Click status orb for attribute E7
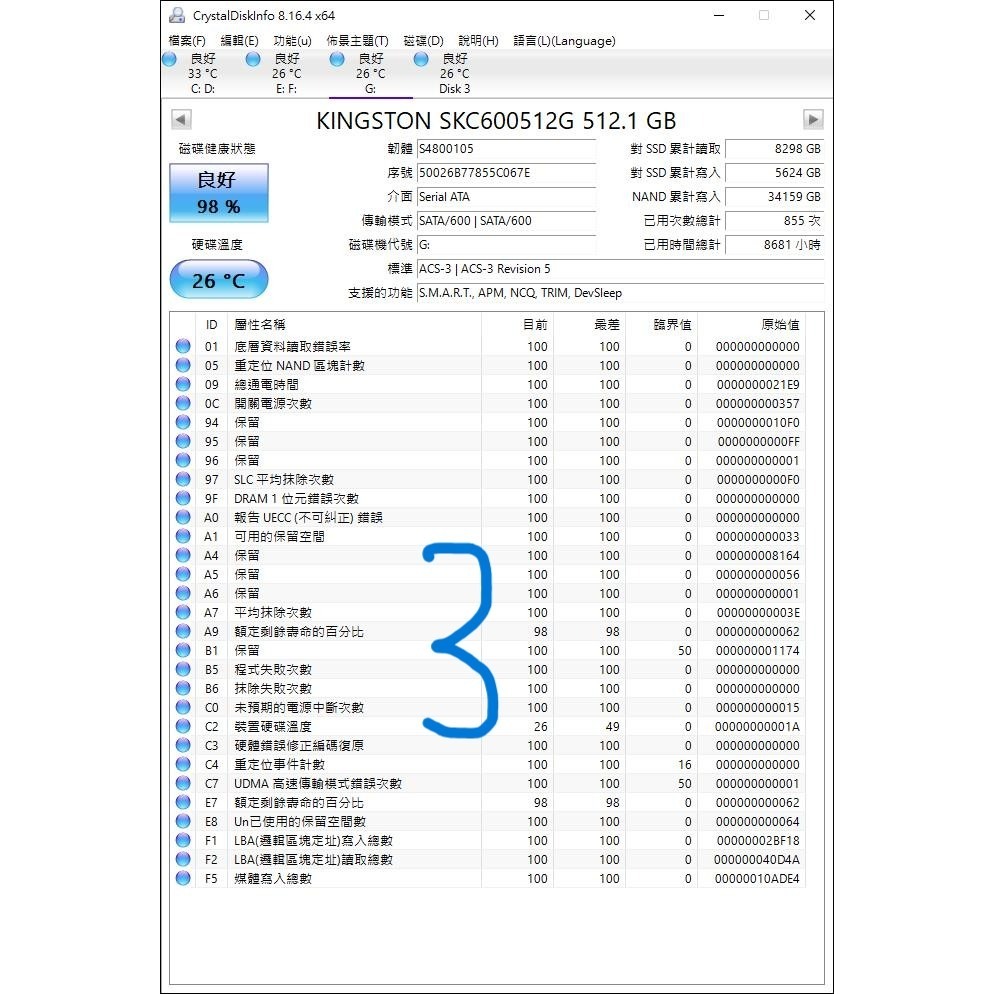This screenshot has height=994, width=994. (x=183, y=803)
